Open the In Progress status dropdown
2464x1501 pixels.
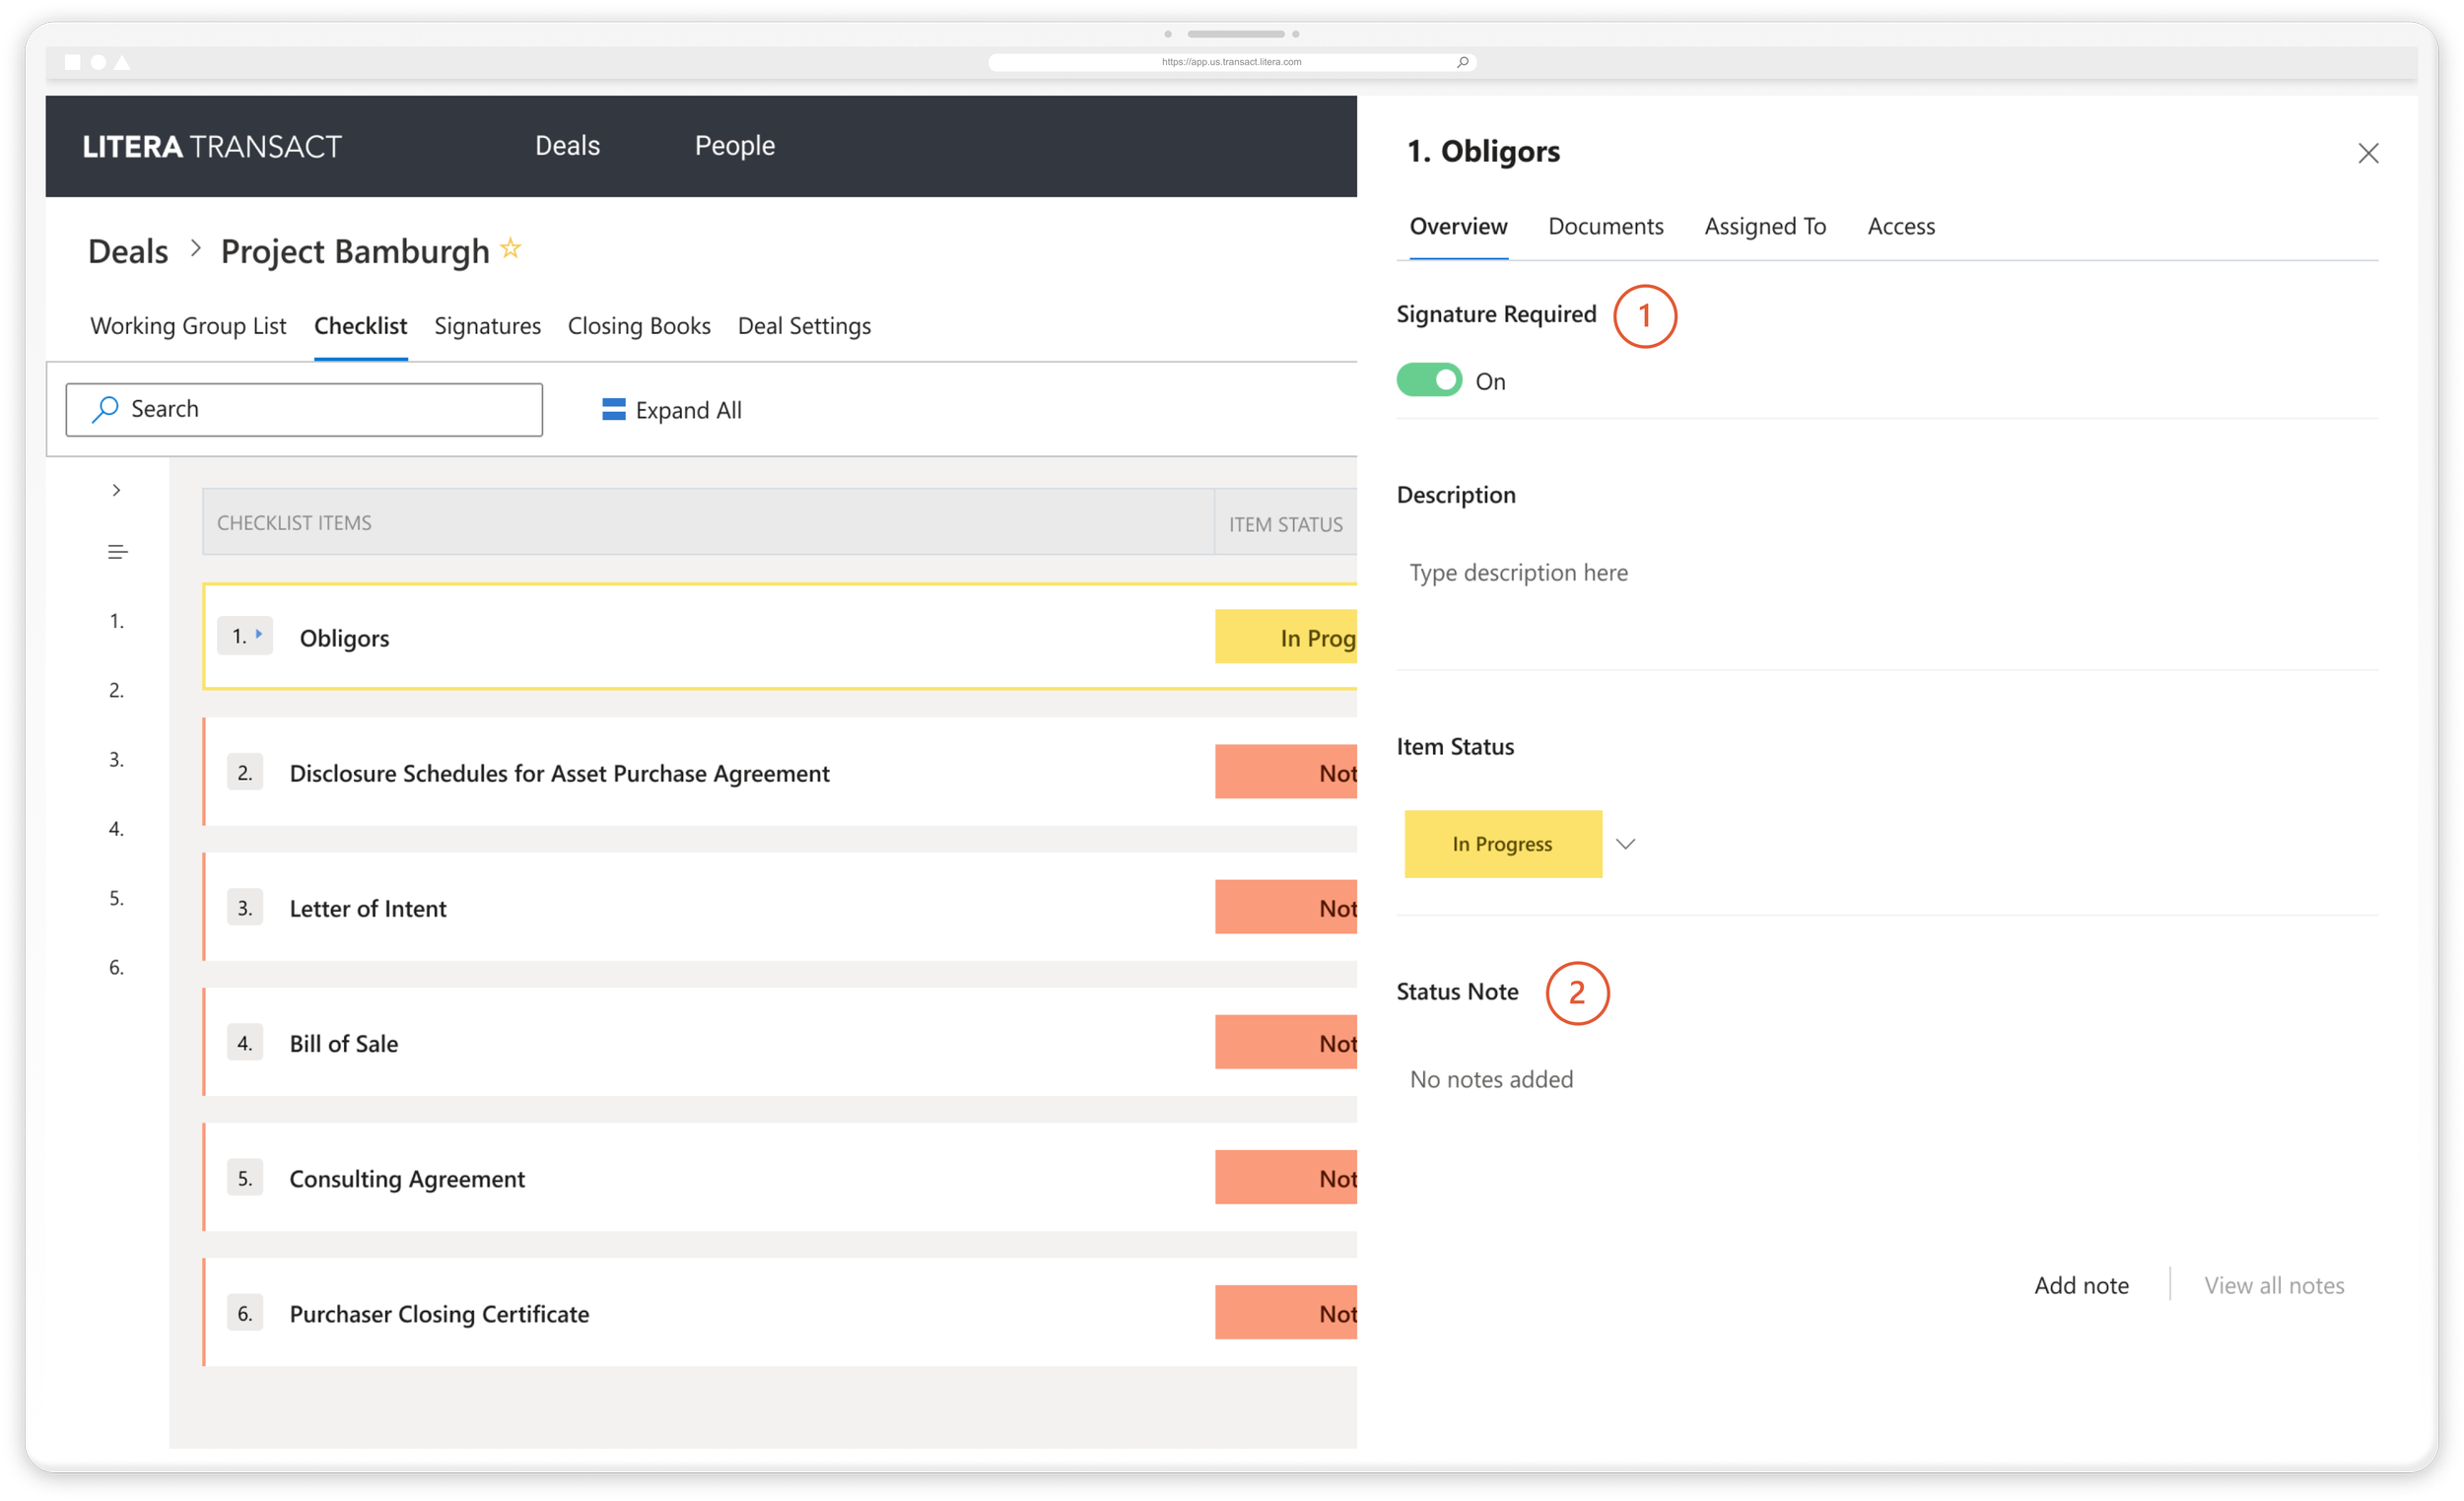click(x=1626, y=843)
